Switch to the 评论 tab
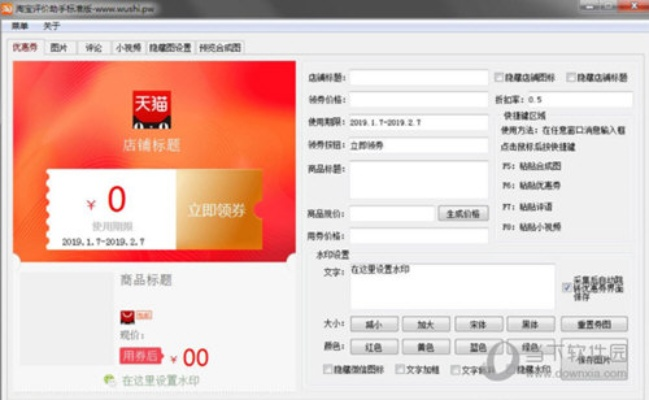Screen dimensions: 649x400 [94, 48]
